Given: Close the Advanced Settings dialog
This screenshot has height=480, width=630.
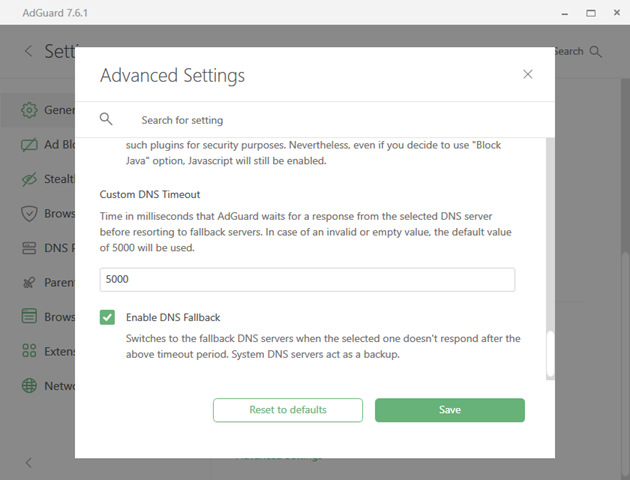Looking at the screenshot, I should 528,74.
